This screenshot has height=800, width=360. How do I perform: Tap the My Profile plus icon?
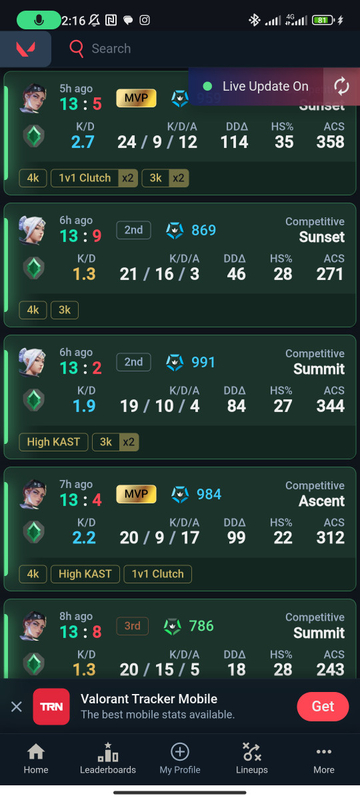(x=179, y=752)
